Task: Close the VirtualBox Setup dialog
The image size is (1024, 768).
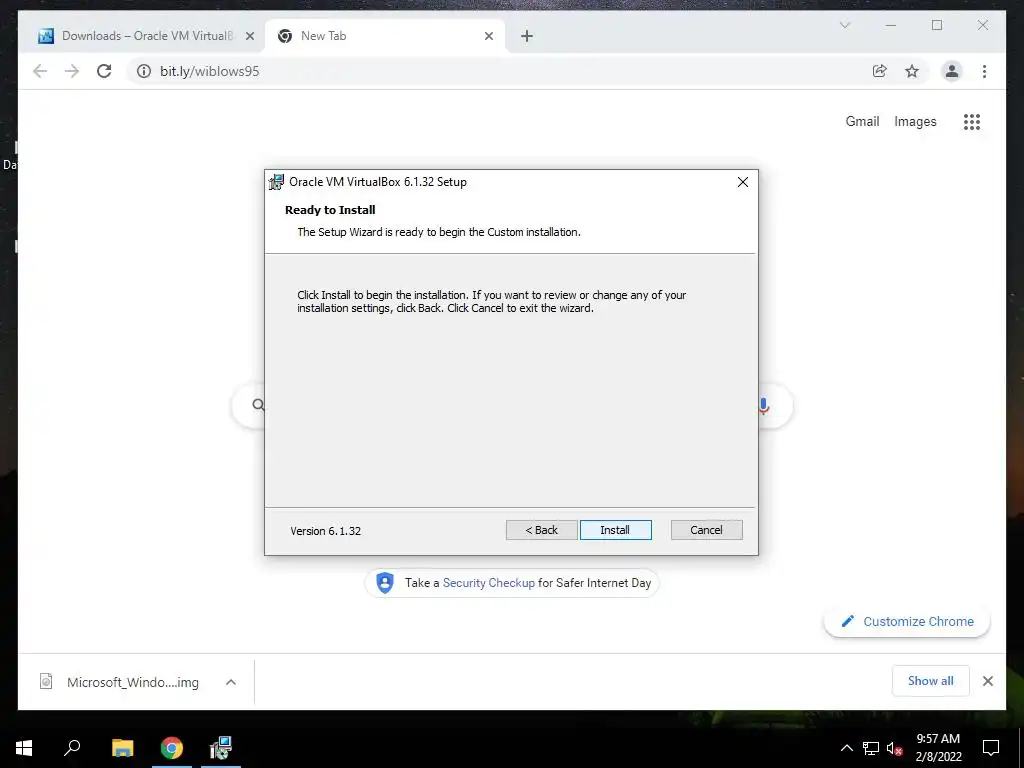Action: coord(743,182)
